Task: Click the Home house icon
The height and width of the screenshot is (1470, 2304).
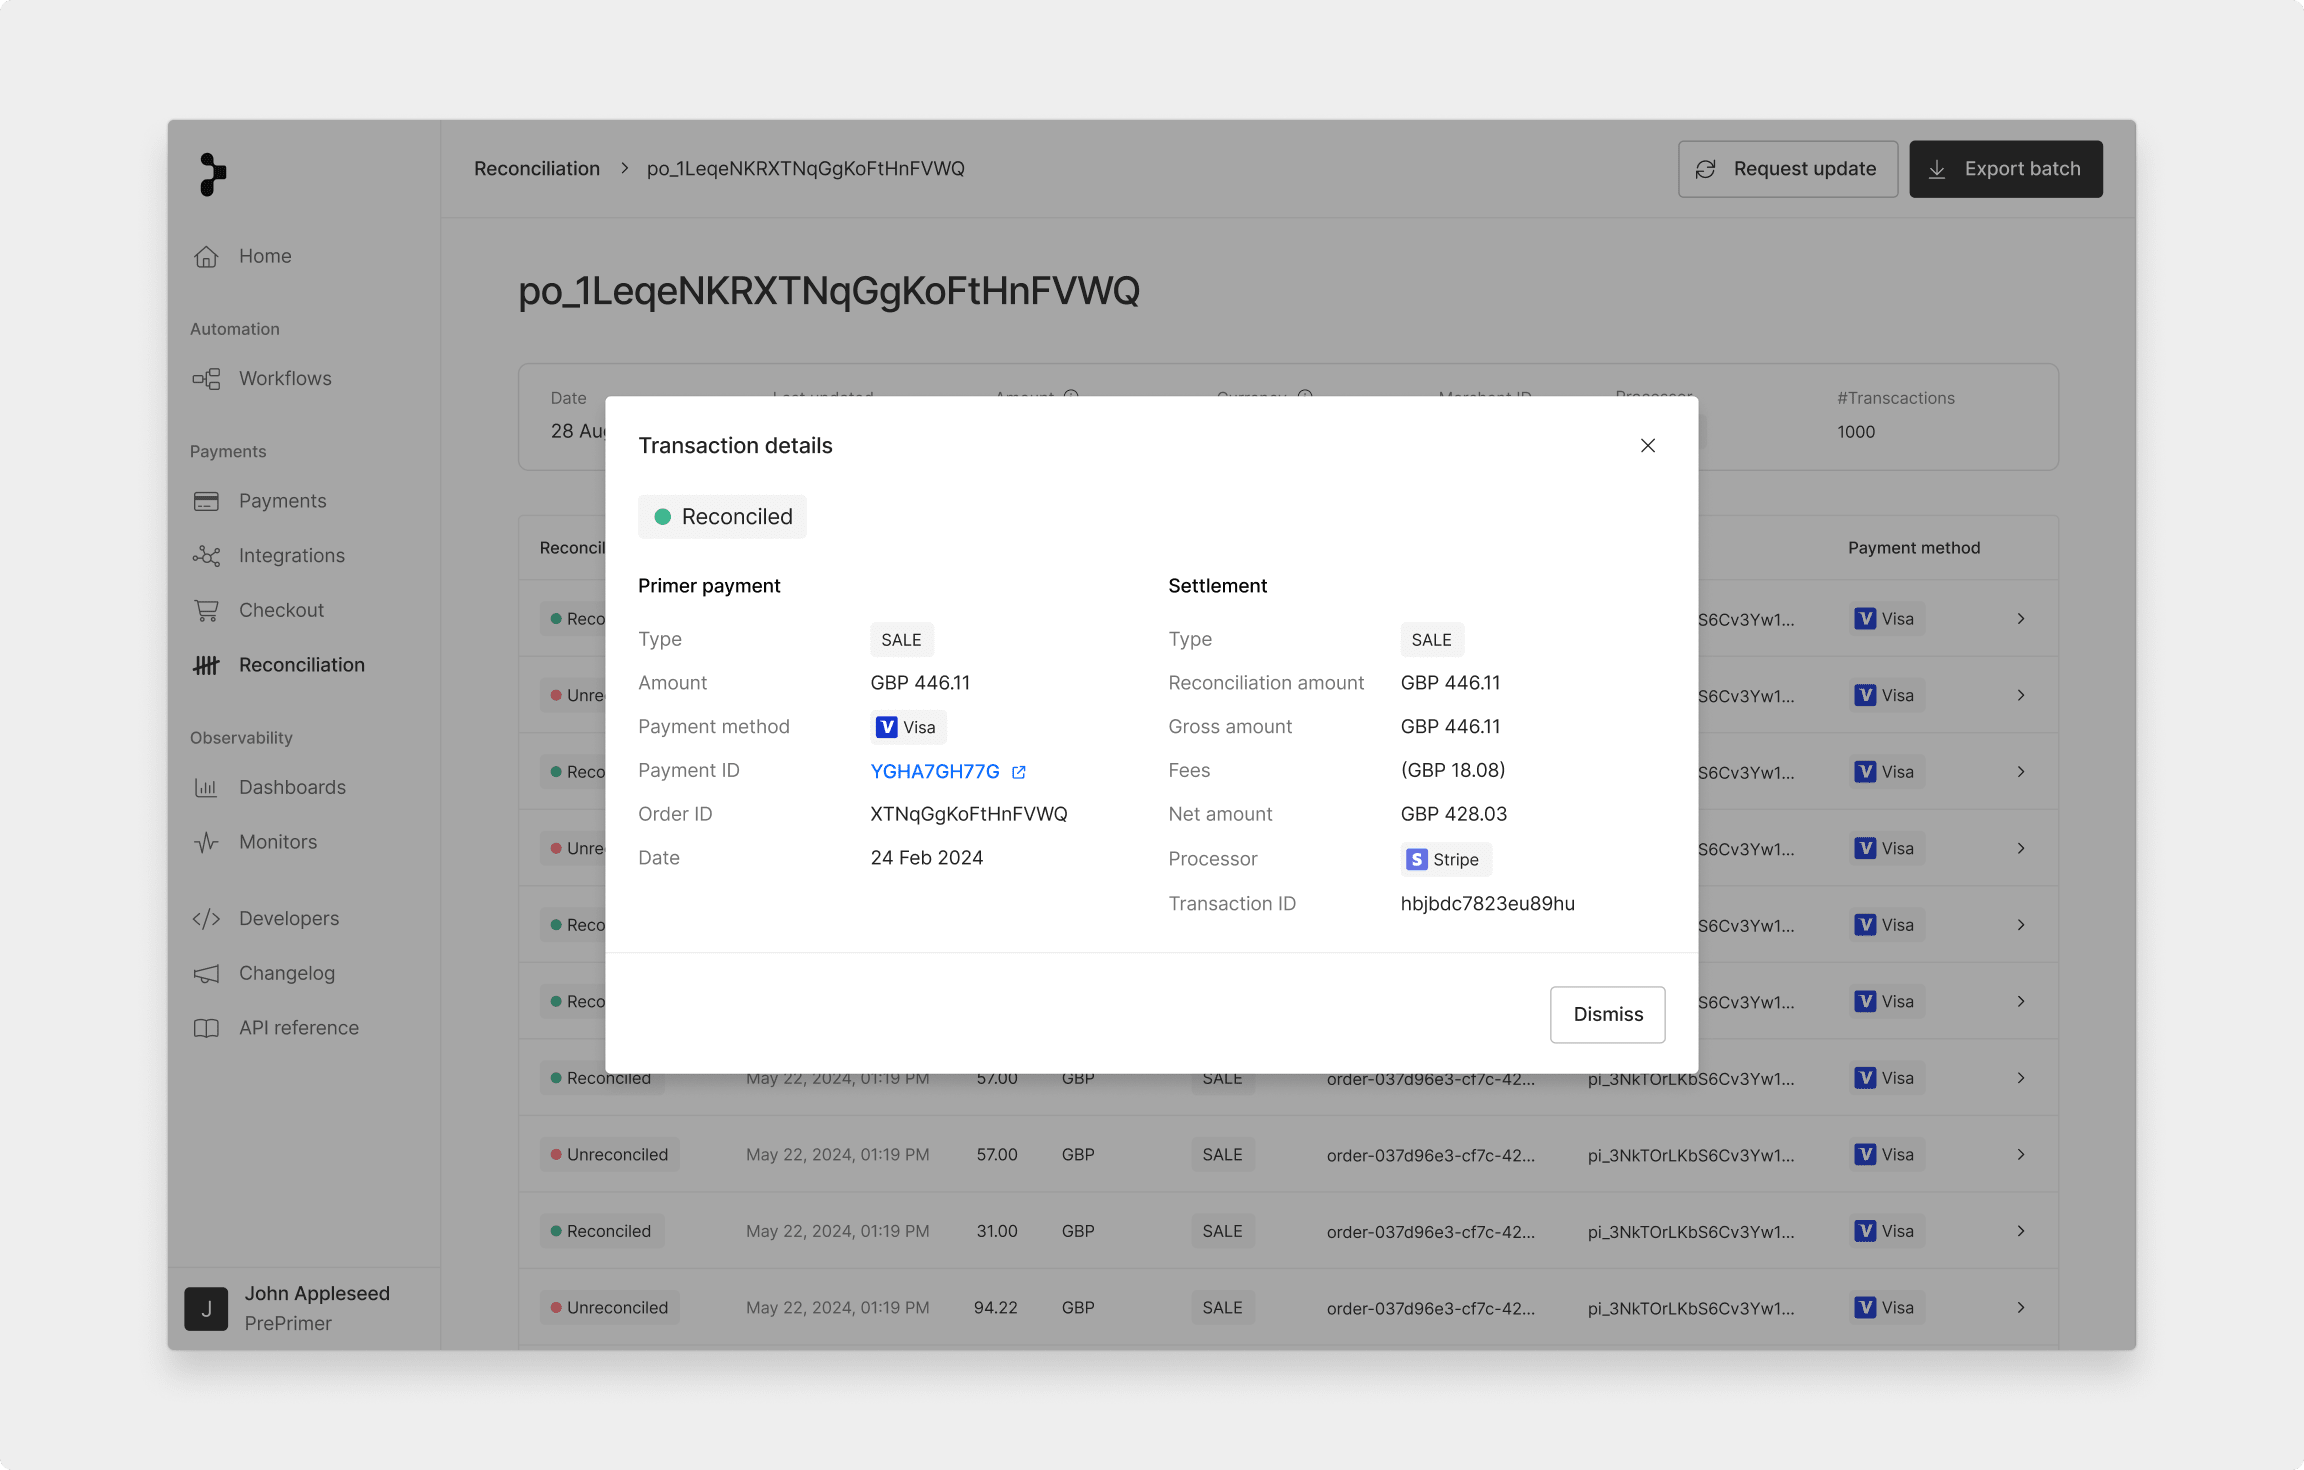Action: click(x=206, y=257)
